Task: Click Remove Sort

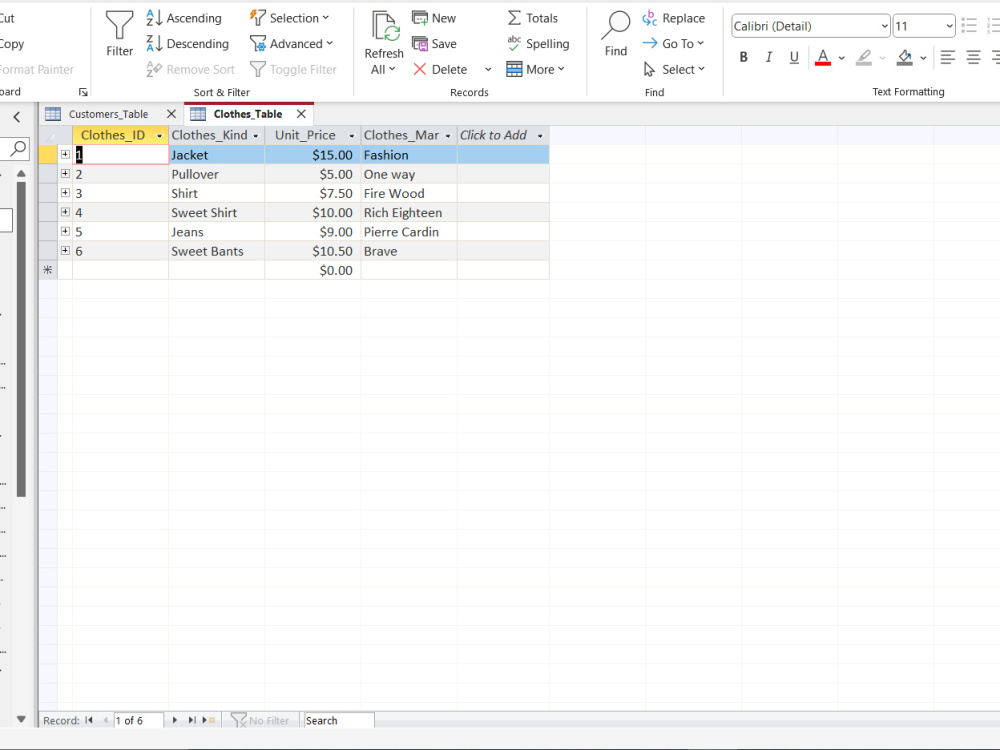Action: coord(190,69)
